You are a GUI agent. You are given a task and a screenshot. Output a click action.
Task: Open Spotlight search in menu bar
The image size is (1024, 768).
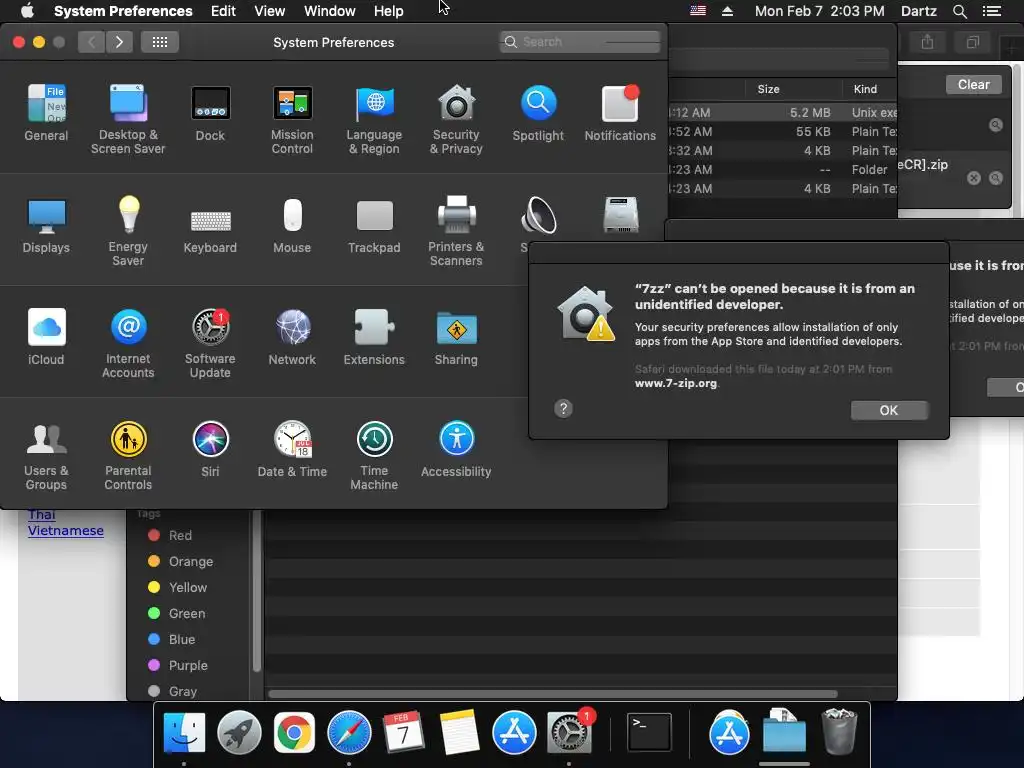coord(959,11)
